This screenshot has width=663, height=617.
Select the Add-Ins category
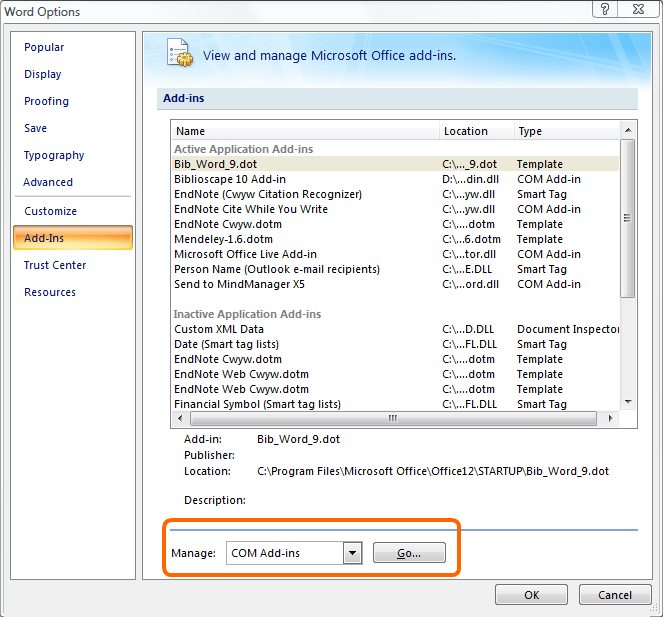73,238
